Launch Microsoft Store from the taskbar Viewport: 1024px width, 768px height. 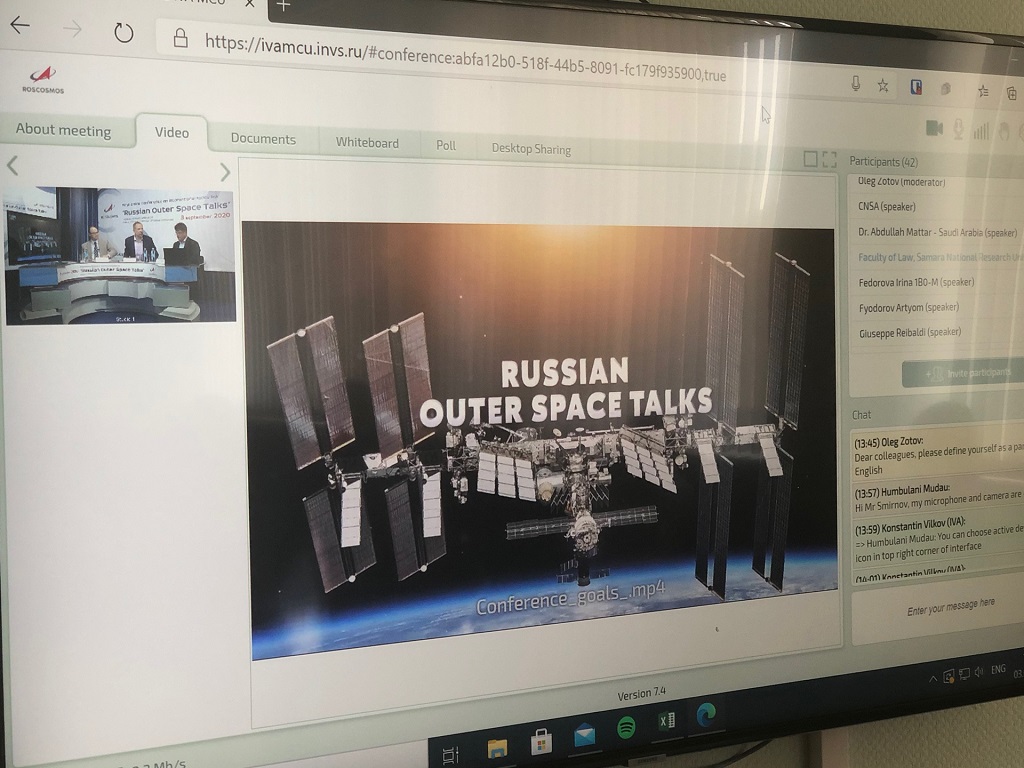coord(541,743)
